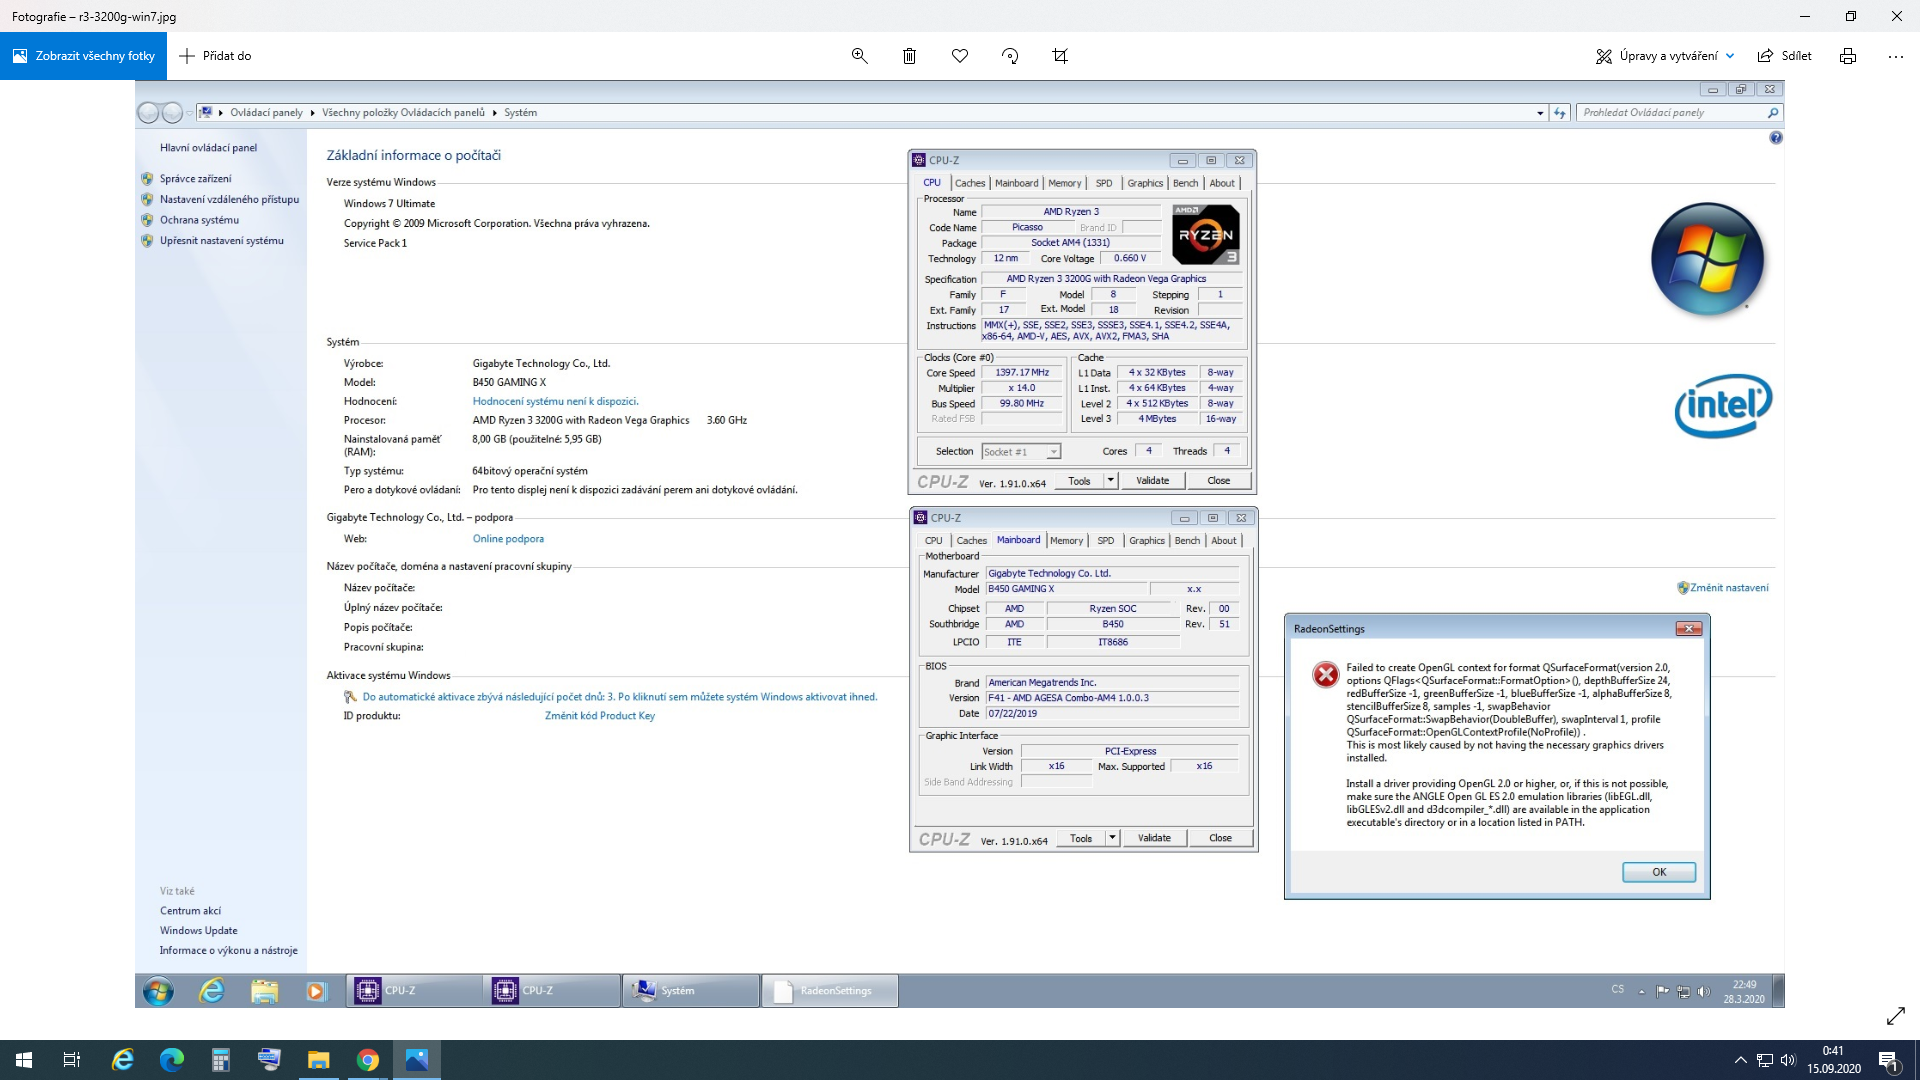Show hidden tray icons chevron
The width and height of the screenshot is (1920, 1080).
pos(1740,1060)
